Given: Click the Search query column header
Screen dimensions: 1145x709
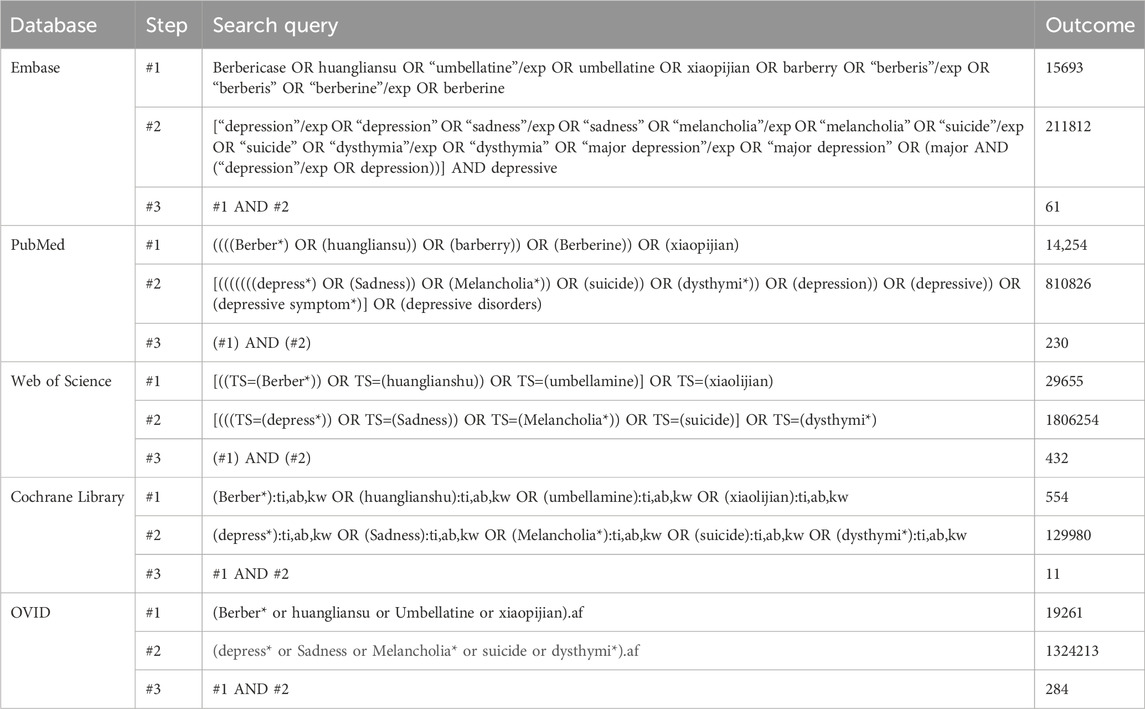Looking at the screenshot, I should point(275,25).
